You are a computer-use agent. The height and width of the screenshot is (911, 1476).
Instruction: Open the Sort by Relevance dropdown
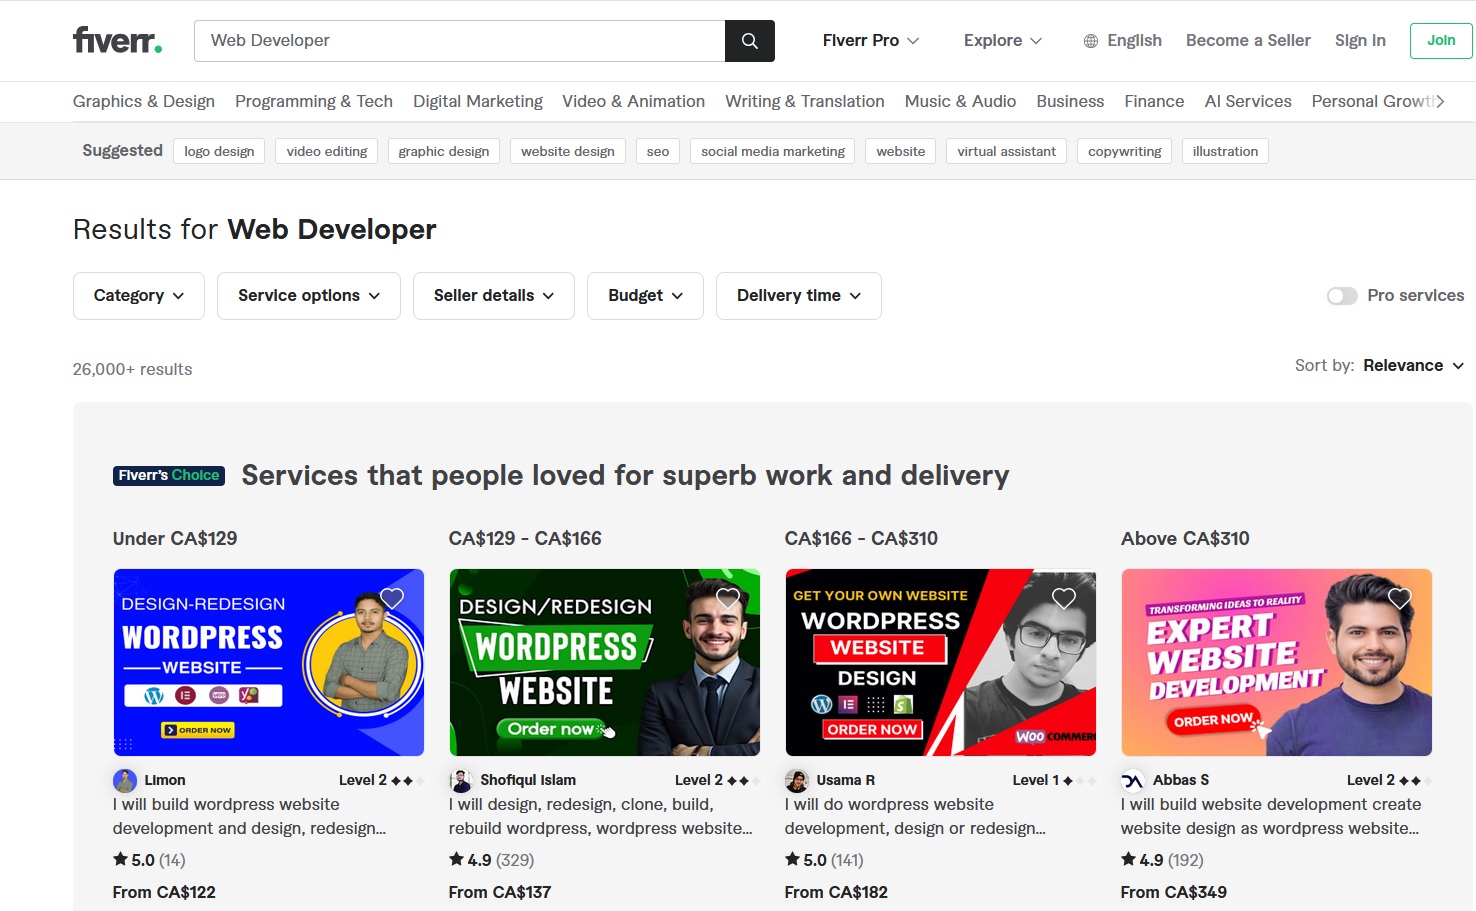[1413, 365]
